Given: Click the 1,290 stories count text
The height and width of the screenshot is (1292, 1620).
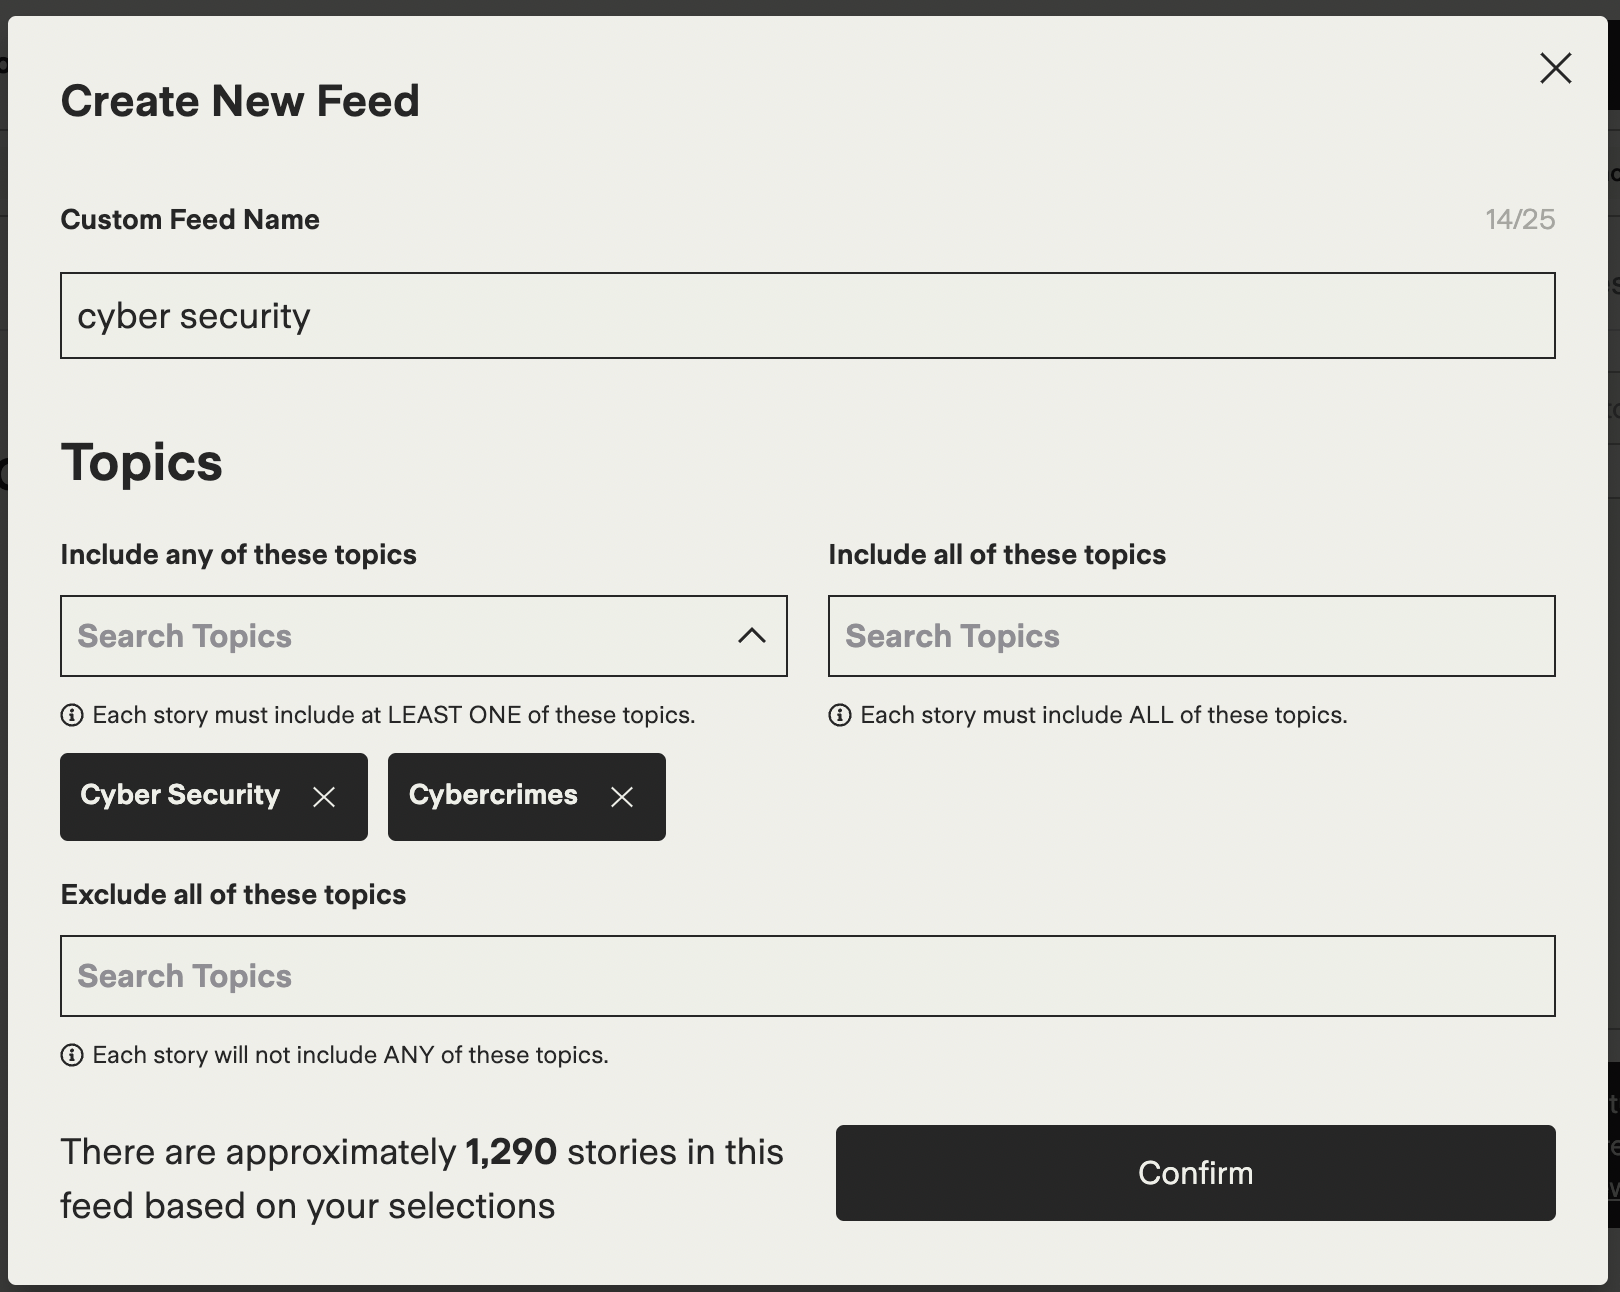Looking at the screenshot, I should tap(511, 1152).
